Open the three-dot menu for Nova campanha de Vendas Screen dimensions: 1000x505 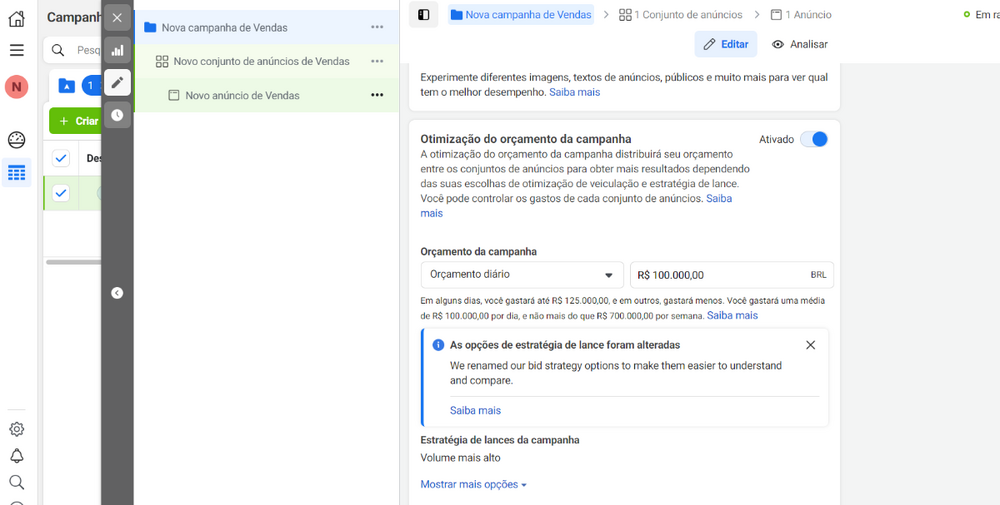tap(377, 27)
